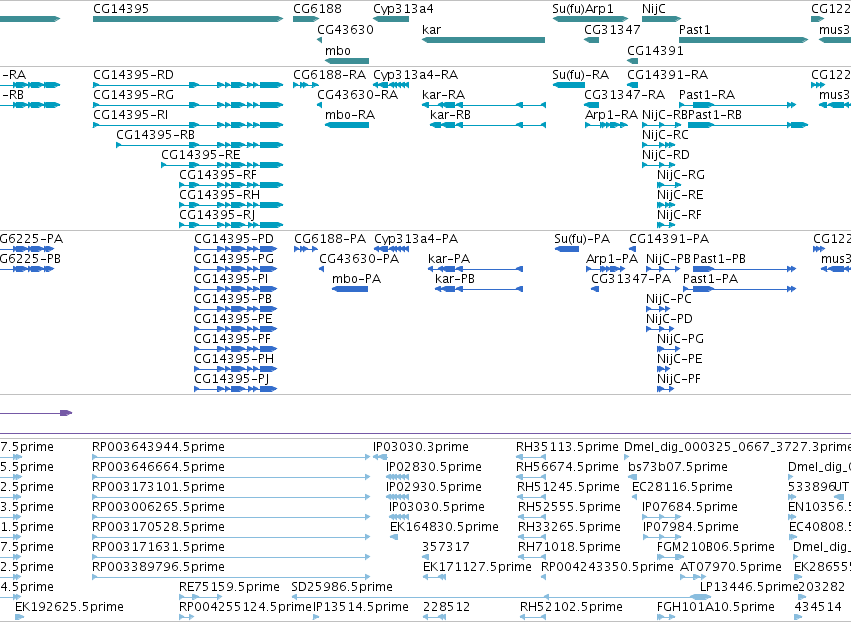This screenshot has width=851, height=622.
Task: Open transcript Su(fu)-RA
Action: pos(580,74)
